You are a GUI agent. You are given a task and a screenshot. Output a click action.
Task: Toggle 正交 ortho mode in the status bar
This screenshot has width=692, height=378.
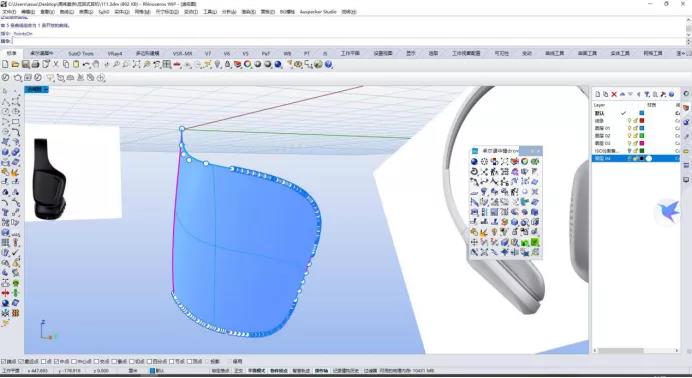click(x=238, y=371)
